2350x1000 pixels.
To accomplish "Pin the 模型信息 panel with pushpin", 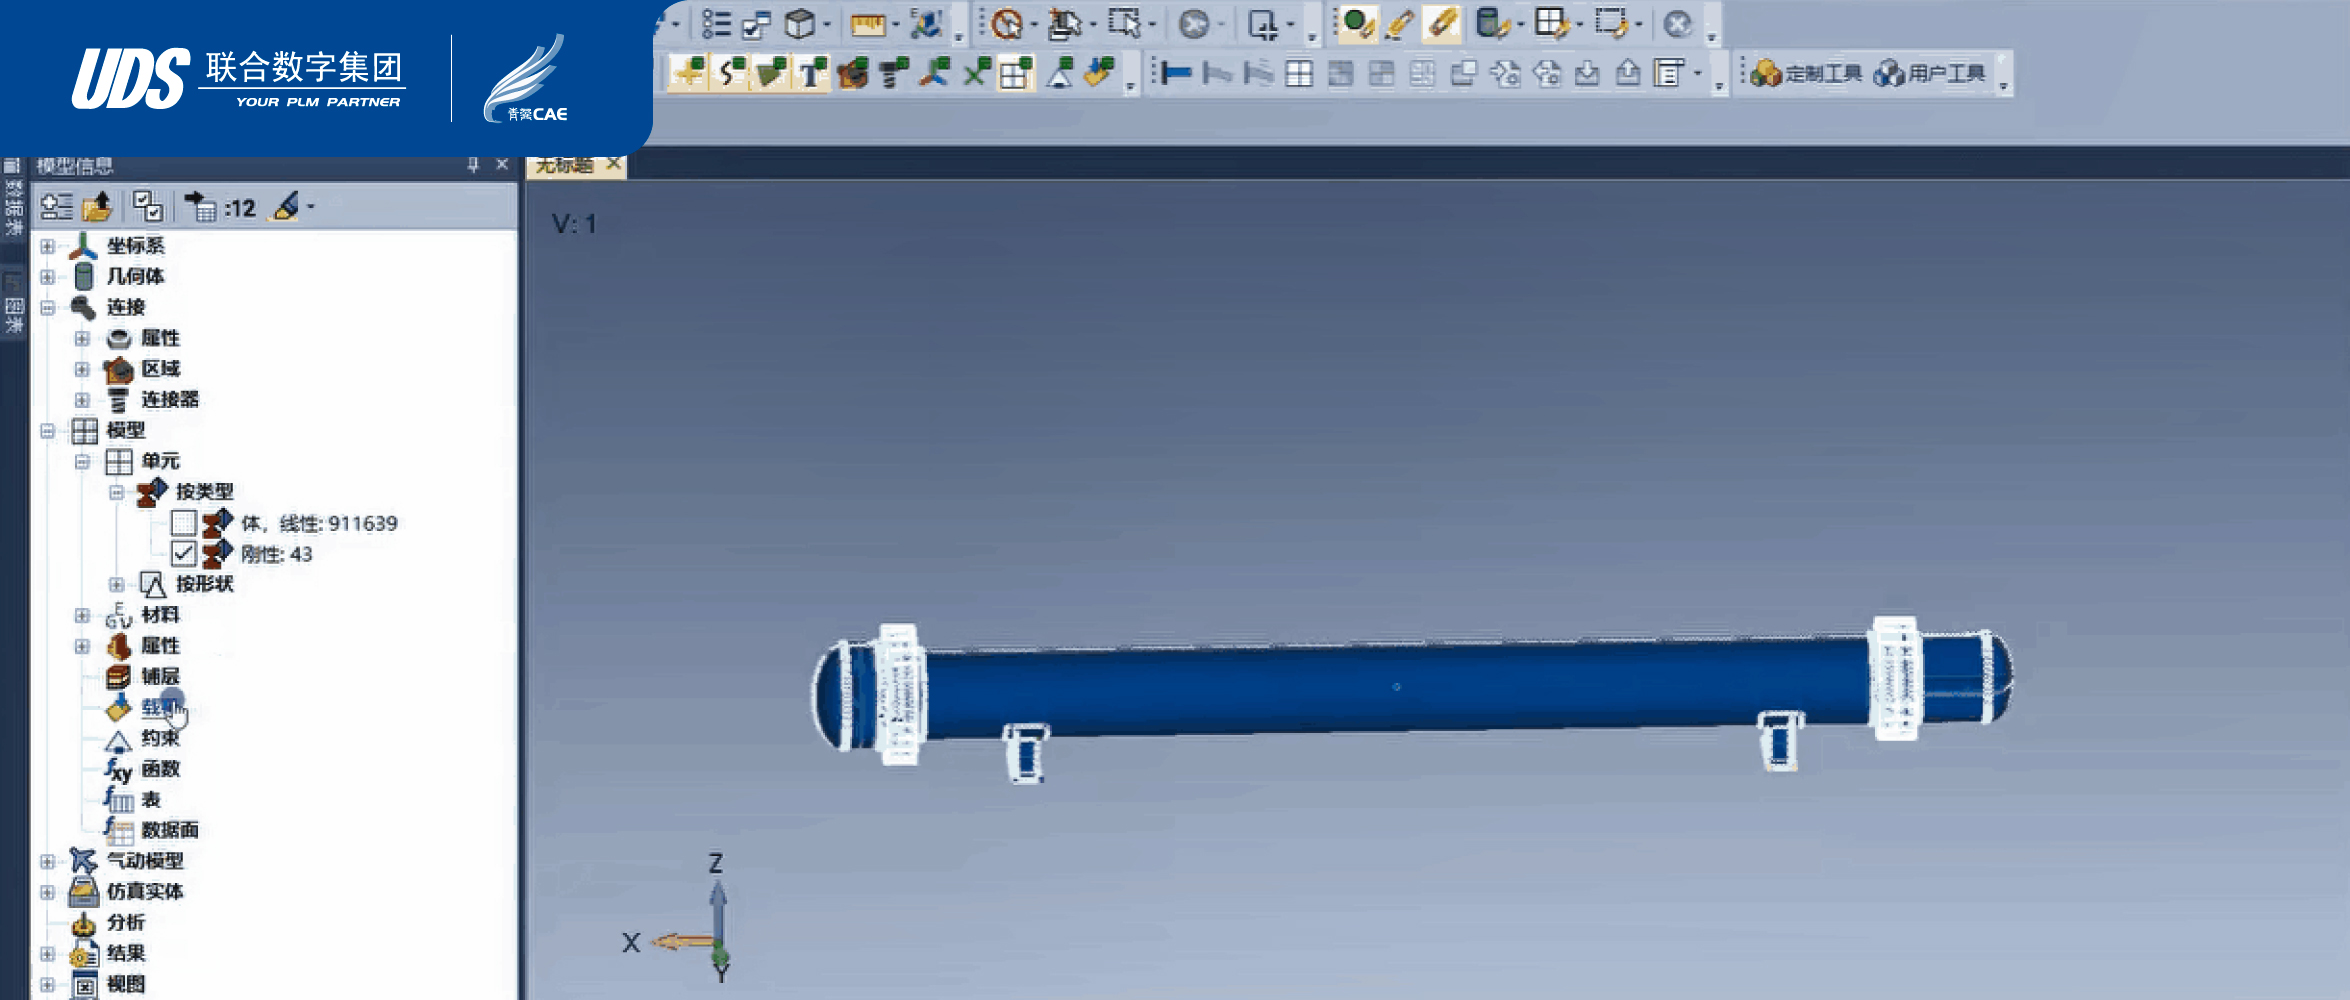I will 473,165.
